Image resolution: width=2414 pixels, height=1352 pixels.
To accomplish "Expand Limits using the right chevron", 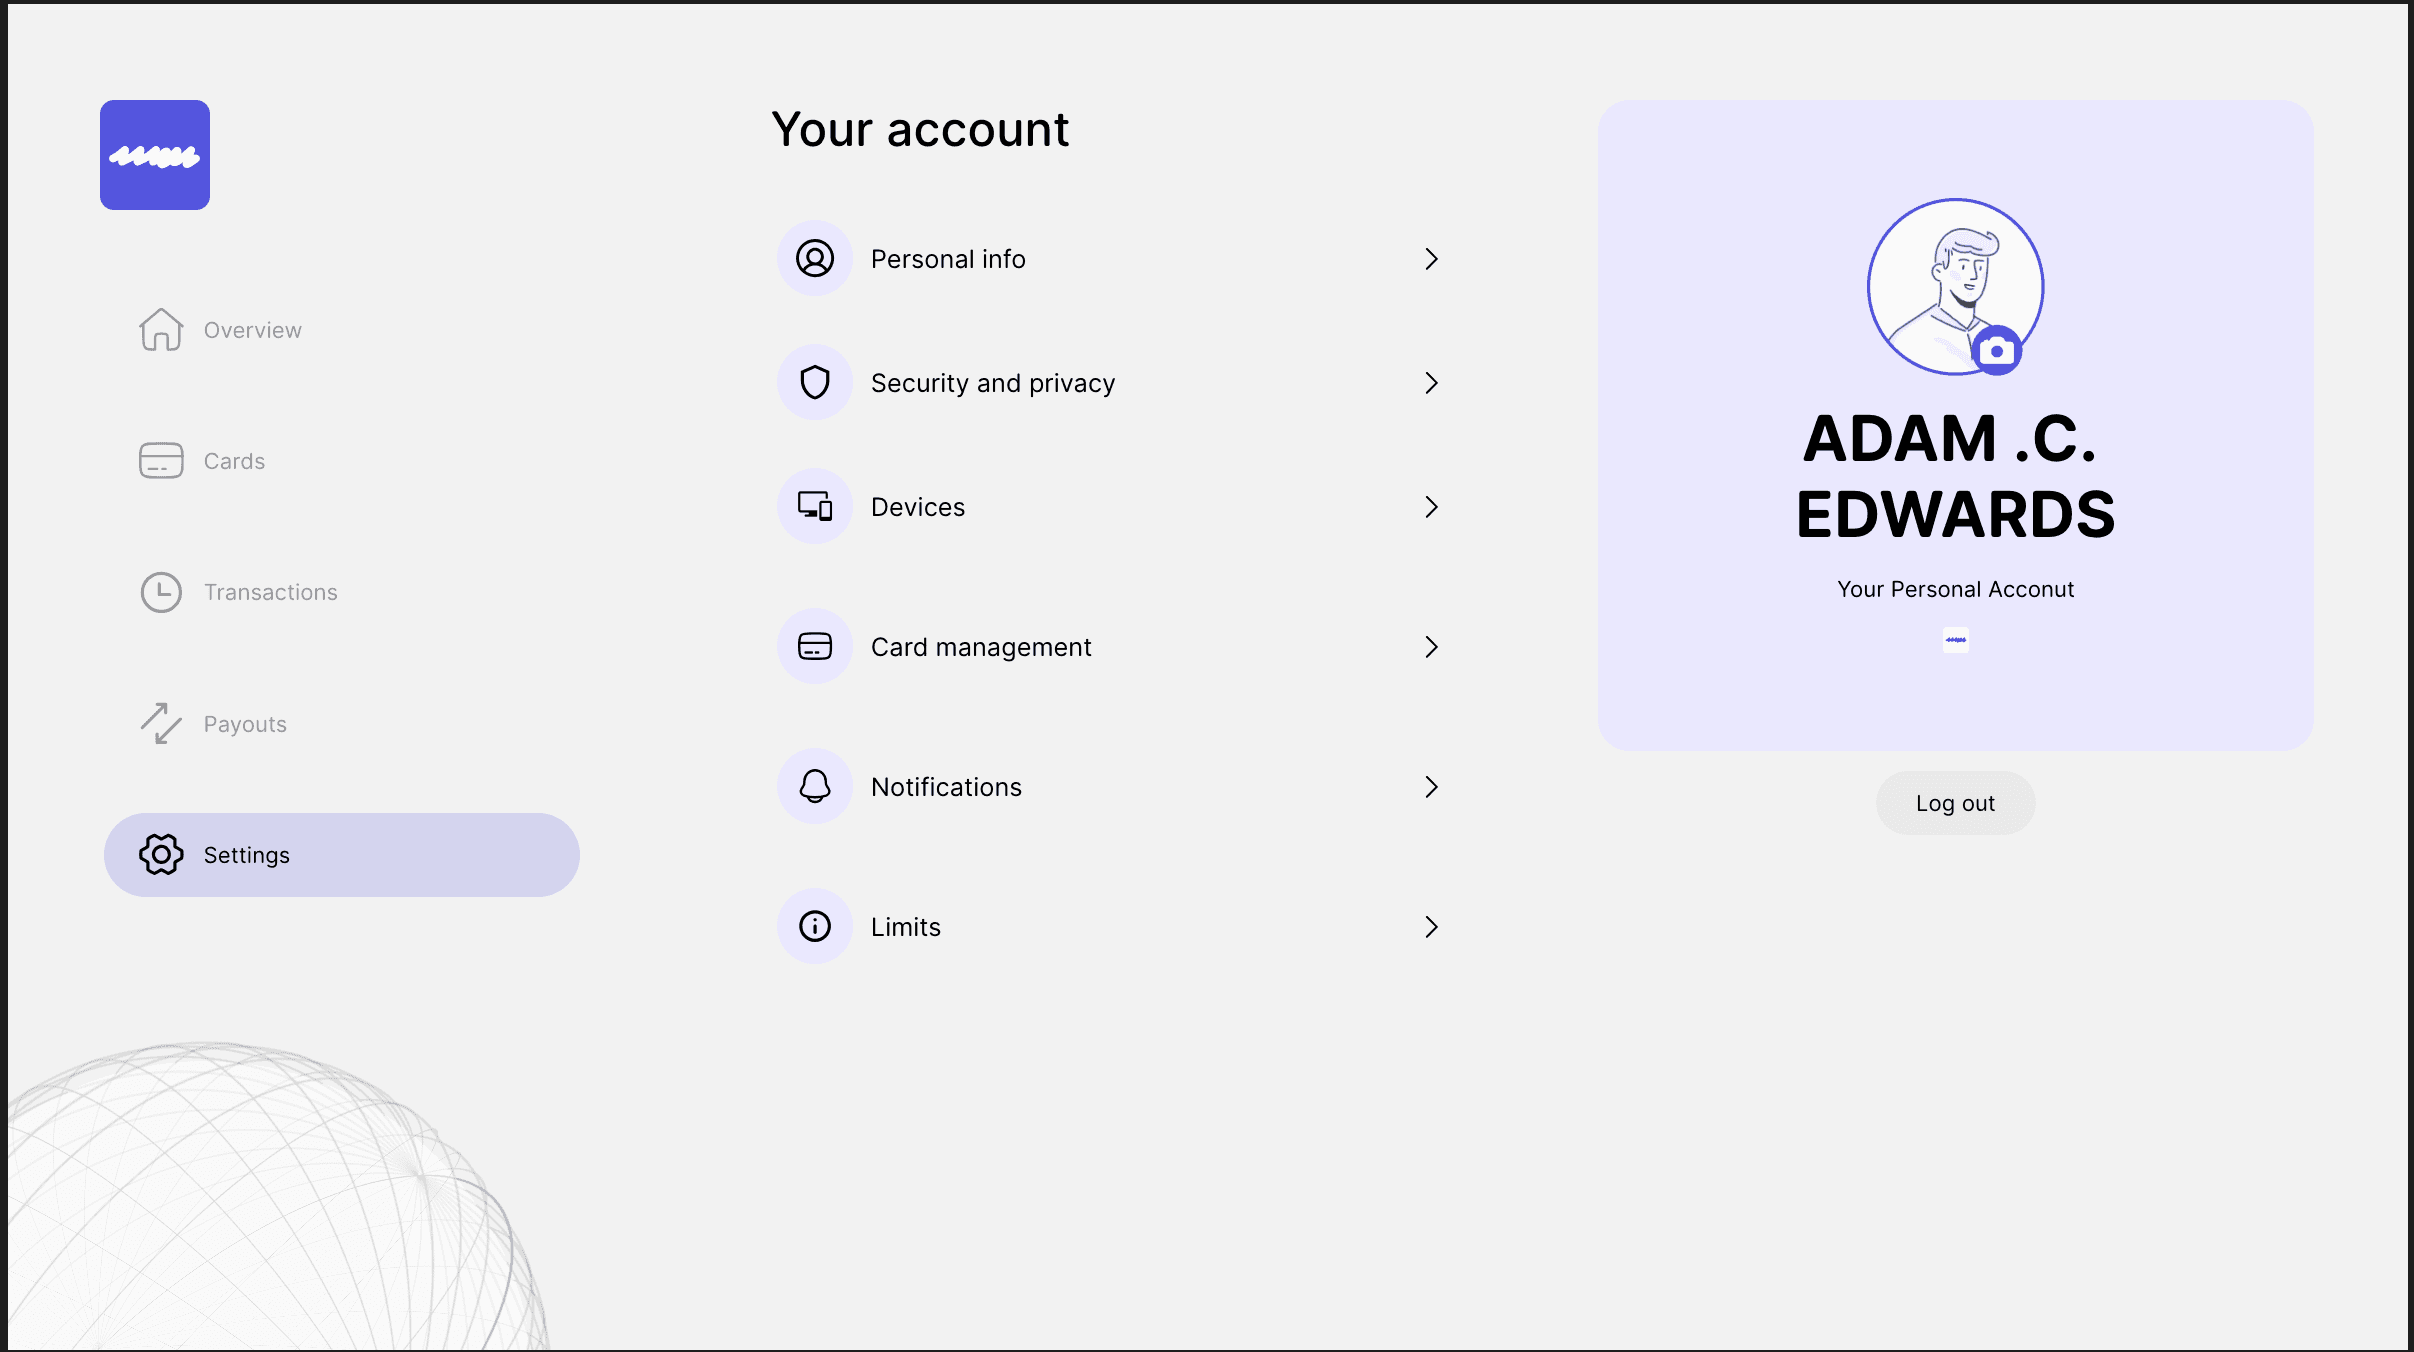I will tap(1431, 927).
